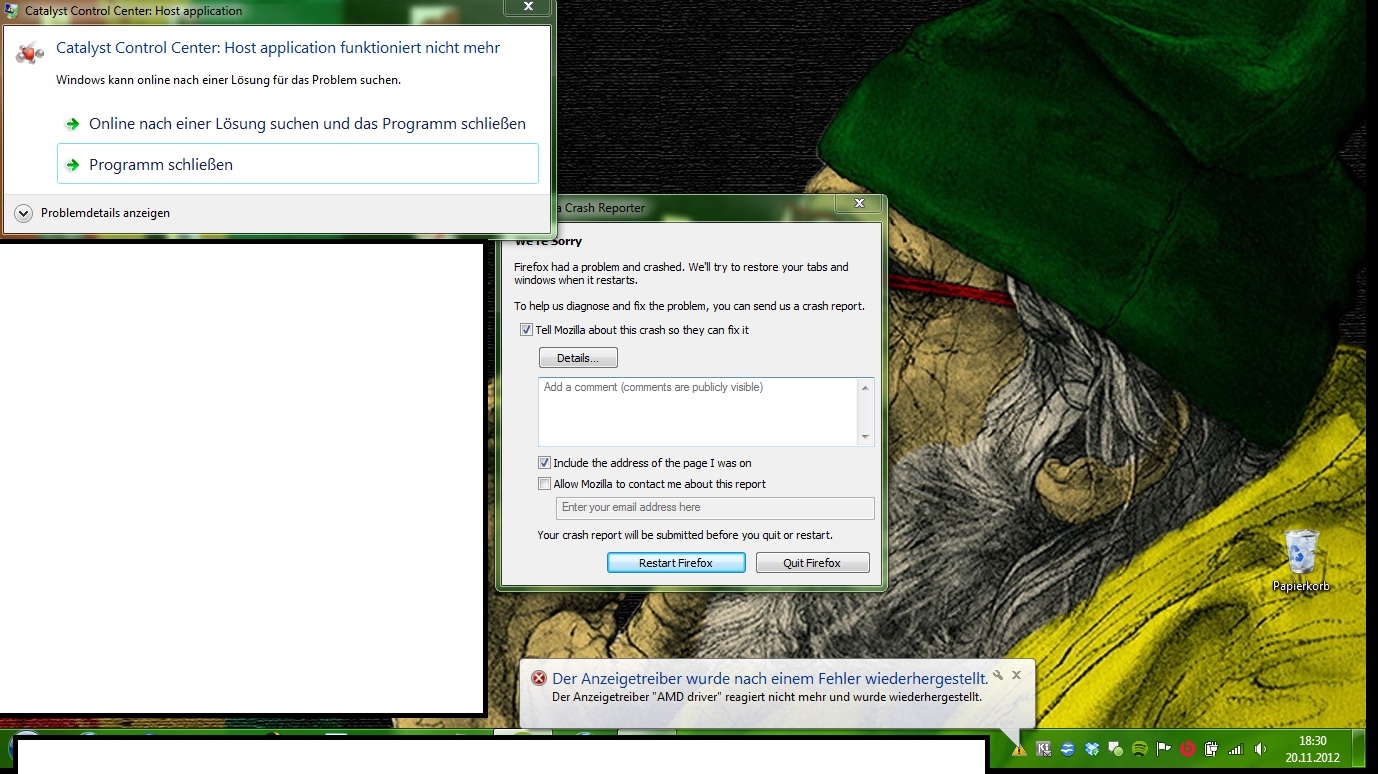The height and width of the screenshot is (774, 1378).
Task: Click the 'Add a comment' text area
Action: coord(698,411)
